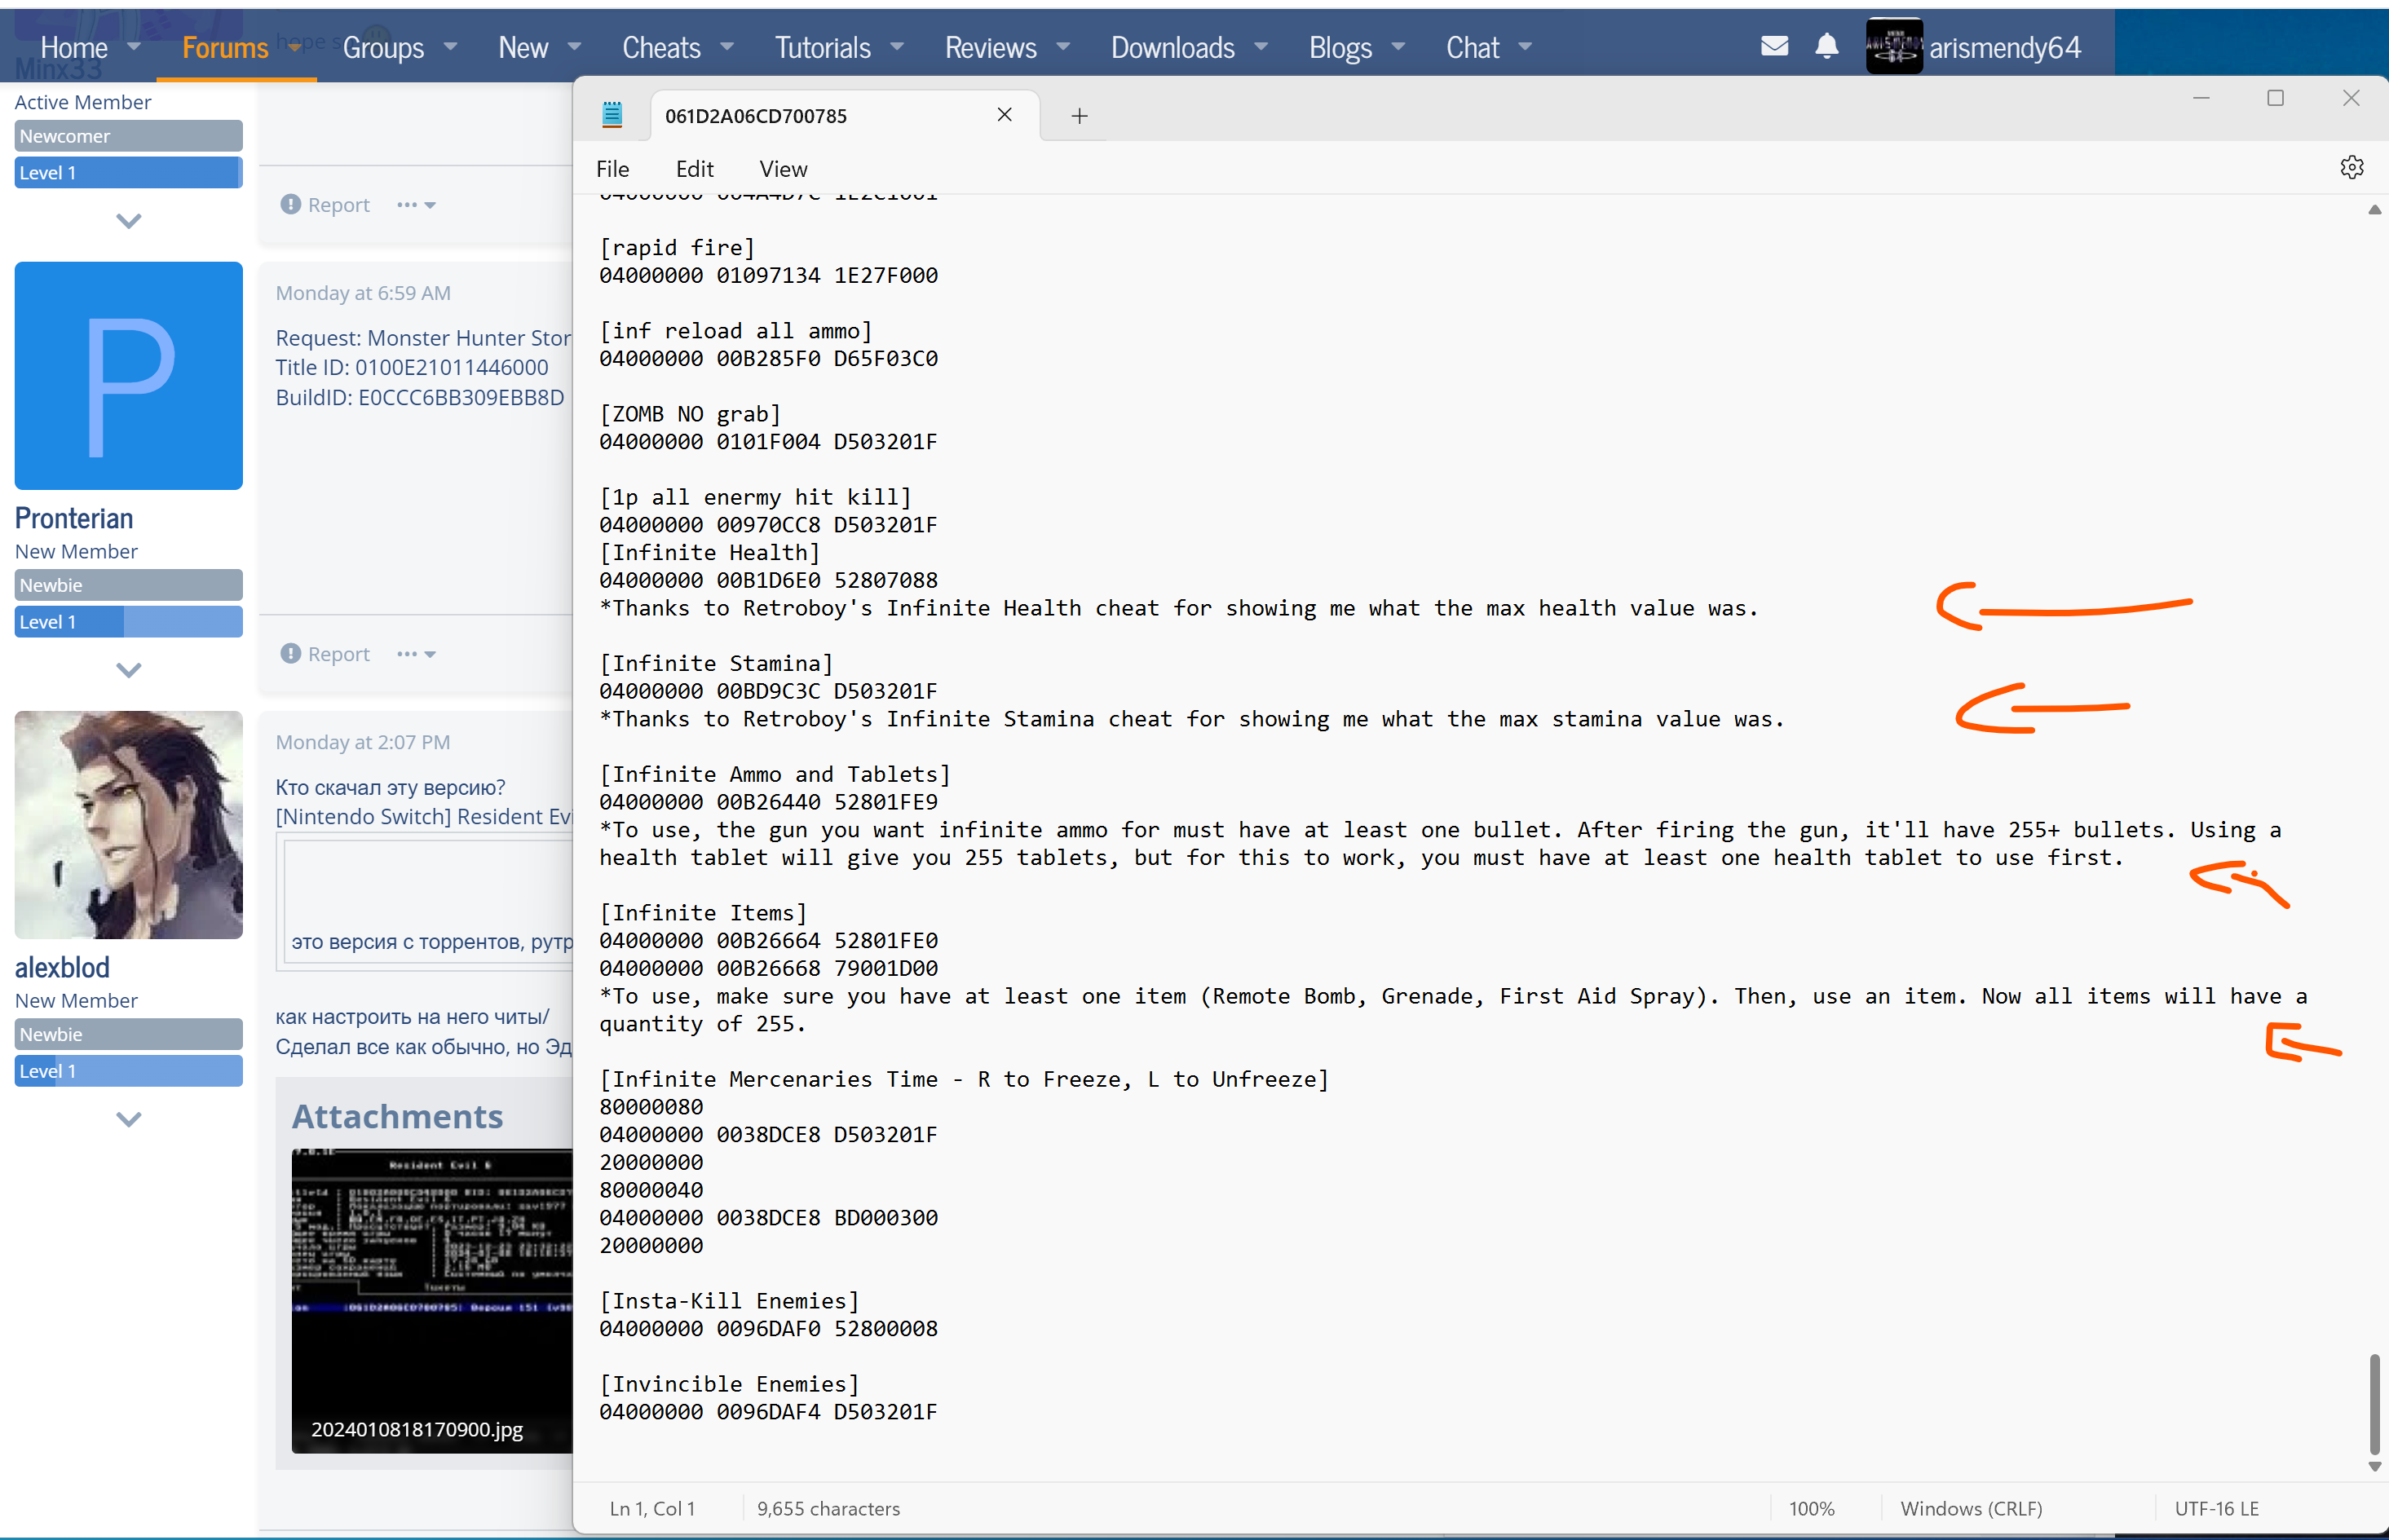Open Cheats dropdown arrow
Viewport: 2389px width, 1540px height.
(727, 46)
